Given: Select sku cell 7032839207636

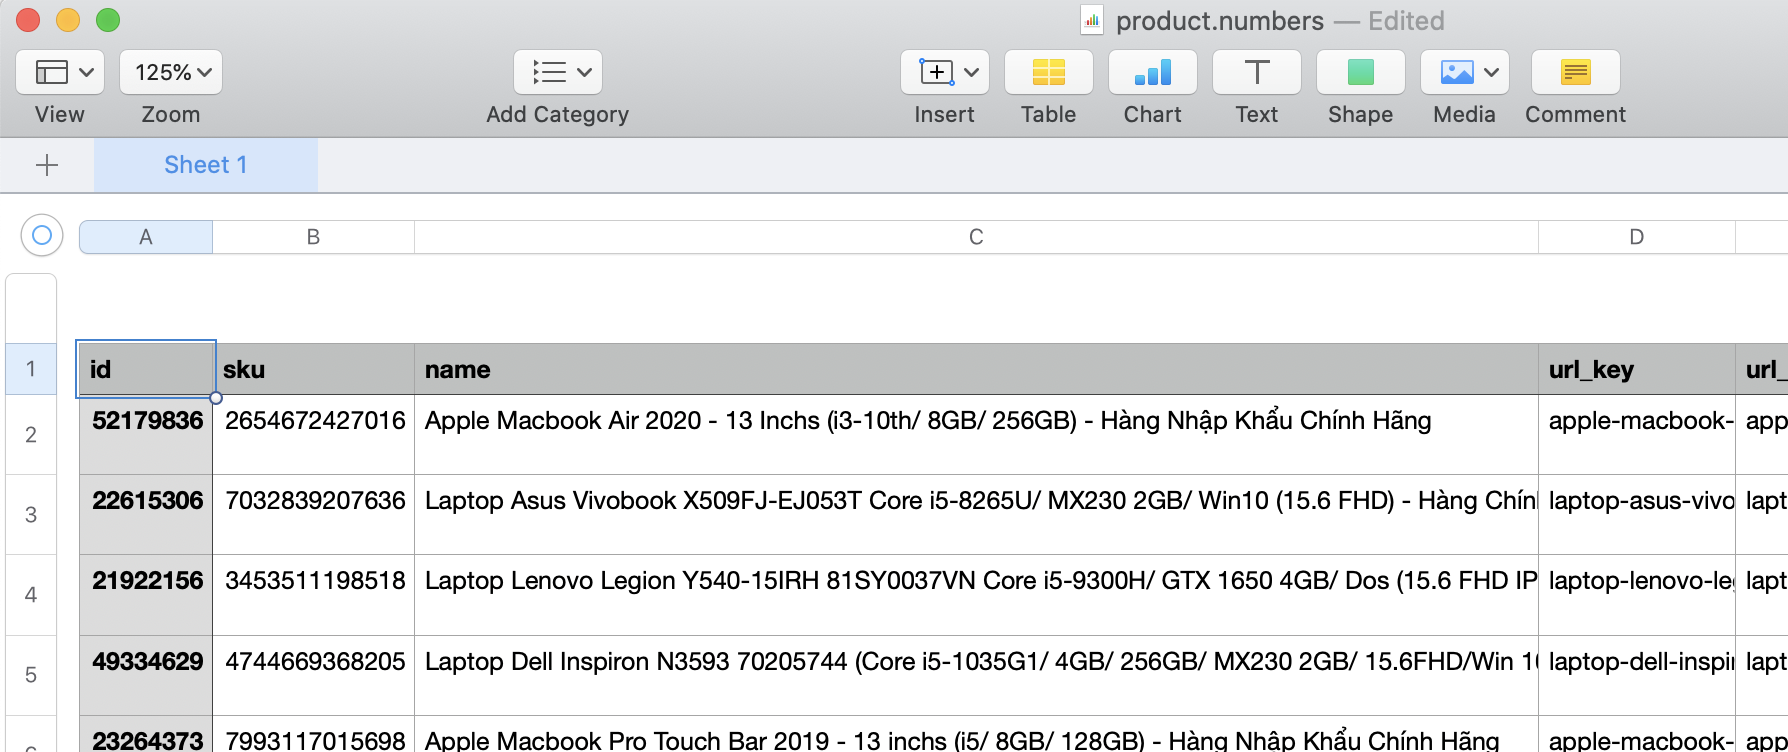Looking at the screenshot, I should point(314,515).
